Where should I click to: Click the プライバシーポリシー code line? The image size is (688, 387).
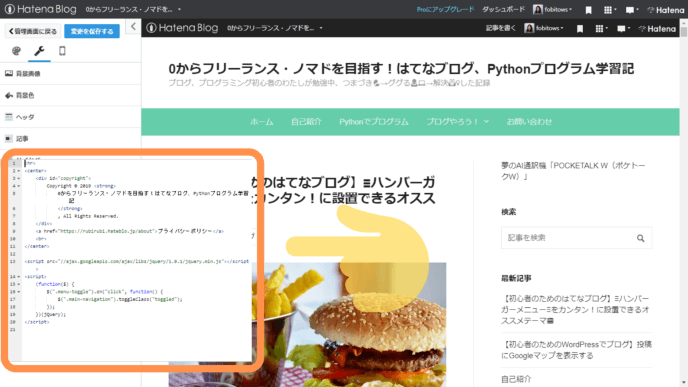tap(129, 231)
